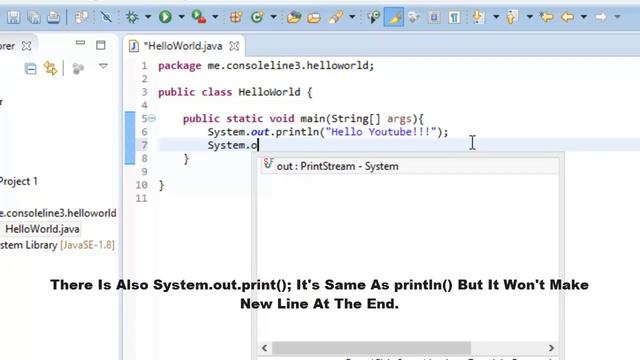Maximize the Package Explorer panel
Image resolution: width=640 pixels, height=360 pixels.
[x=100, y=45]
